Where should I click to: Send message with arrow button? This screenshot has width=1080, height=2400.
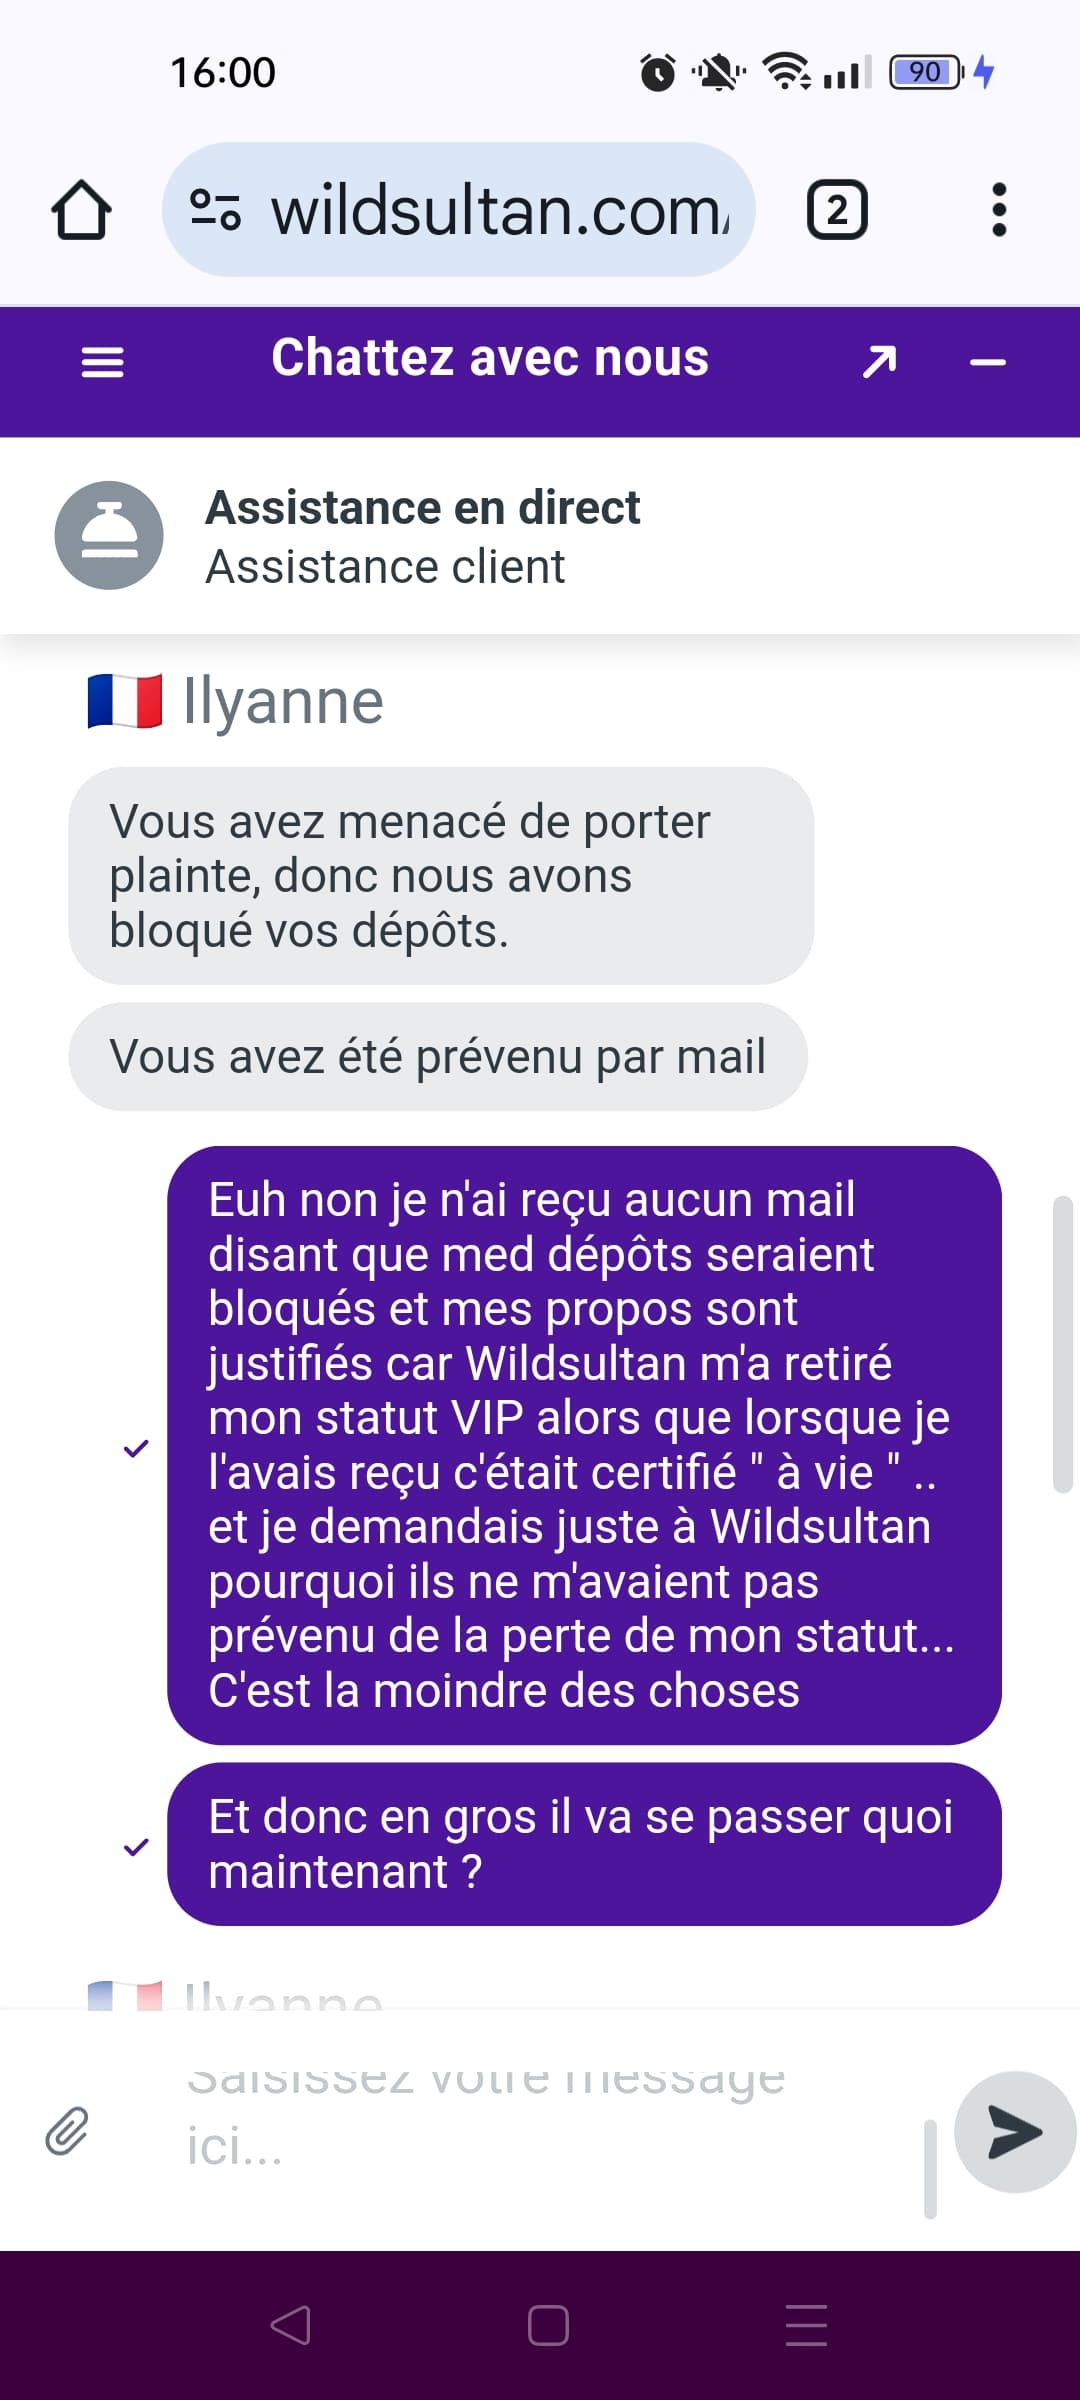pyautogui.click(x=1014, y=2131)
